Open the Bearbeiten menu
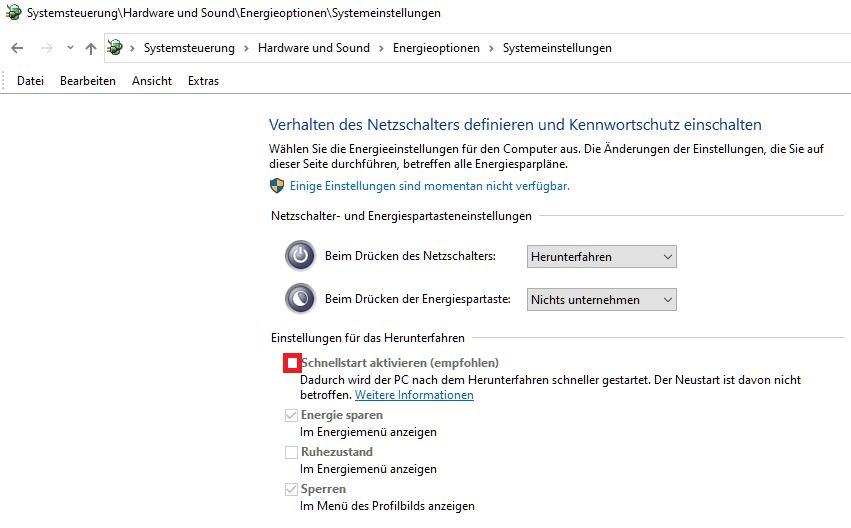 point(88,81)
